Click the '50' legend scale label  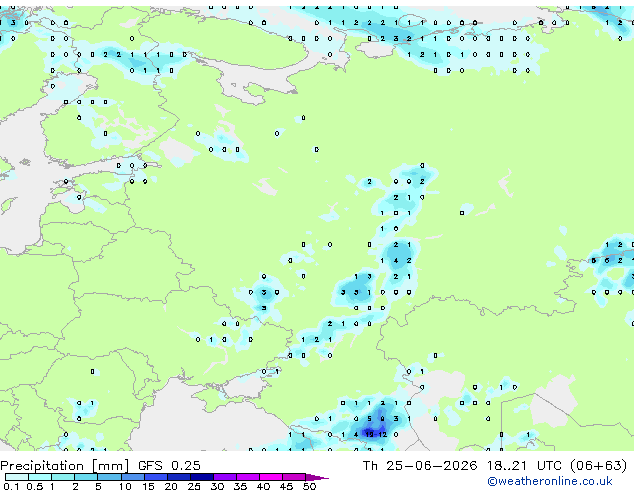[x=309, y=486]
